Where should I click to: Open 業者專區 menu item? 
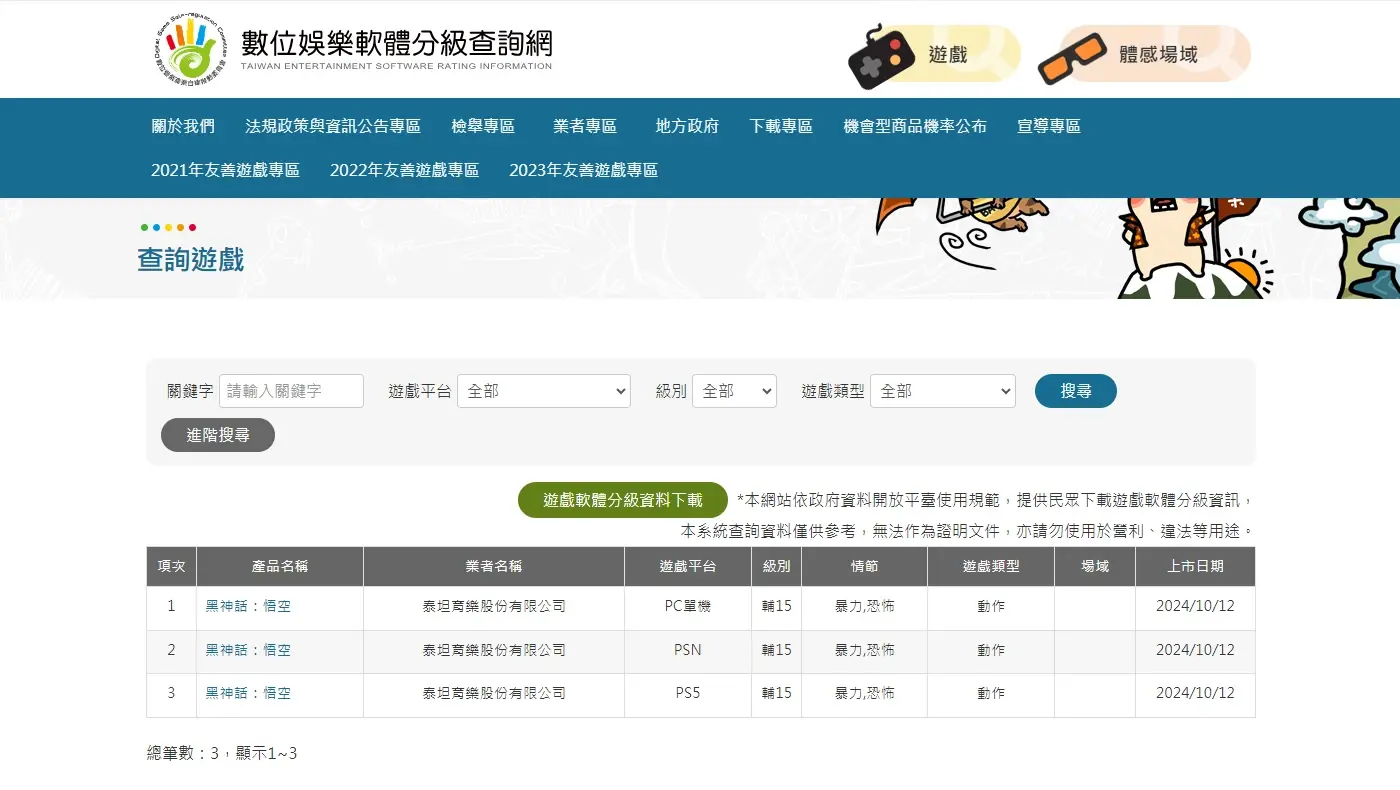pos(585,126)
